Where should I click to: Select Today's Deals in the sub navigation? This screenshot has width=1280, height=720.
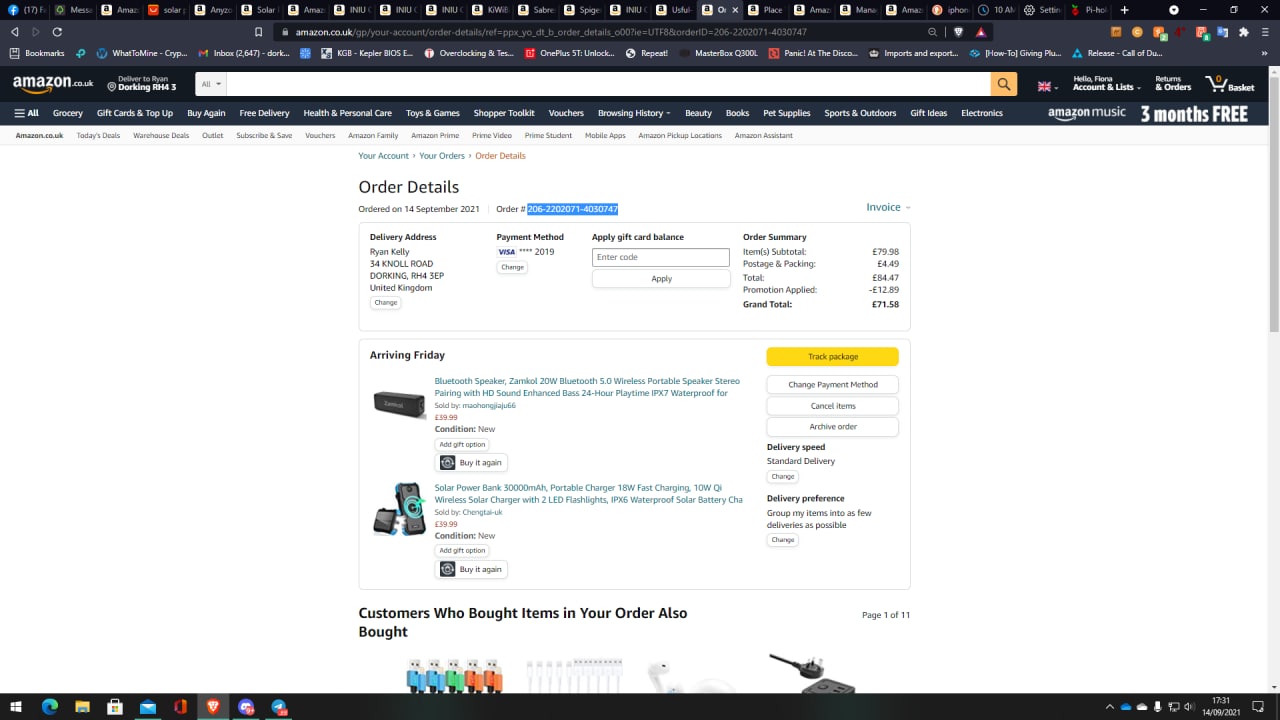(98, 136)
